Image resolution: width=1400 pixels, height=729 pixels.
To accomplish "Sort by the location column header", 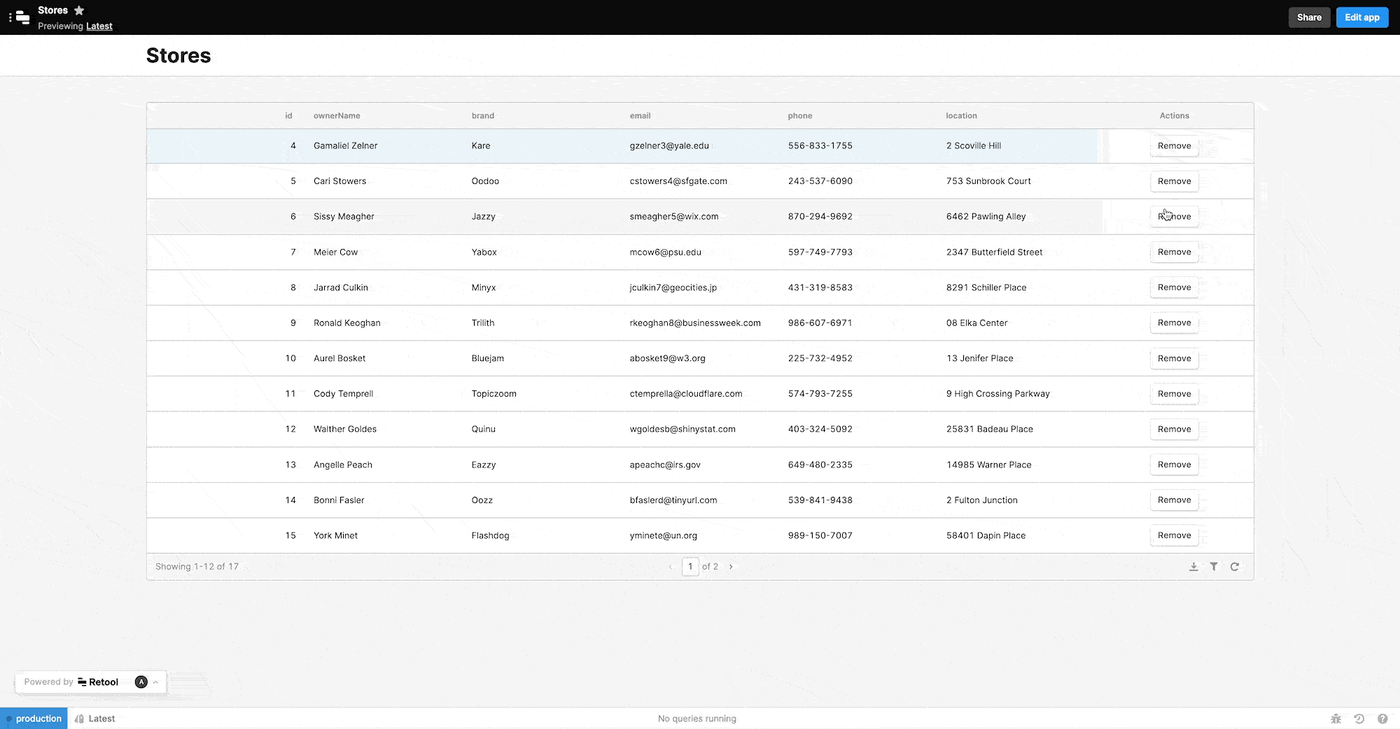I will [961, 116].
